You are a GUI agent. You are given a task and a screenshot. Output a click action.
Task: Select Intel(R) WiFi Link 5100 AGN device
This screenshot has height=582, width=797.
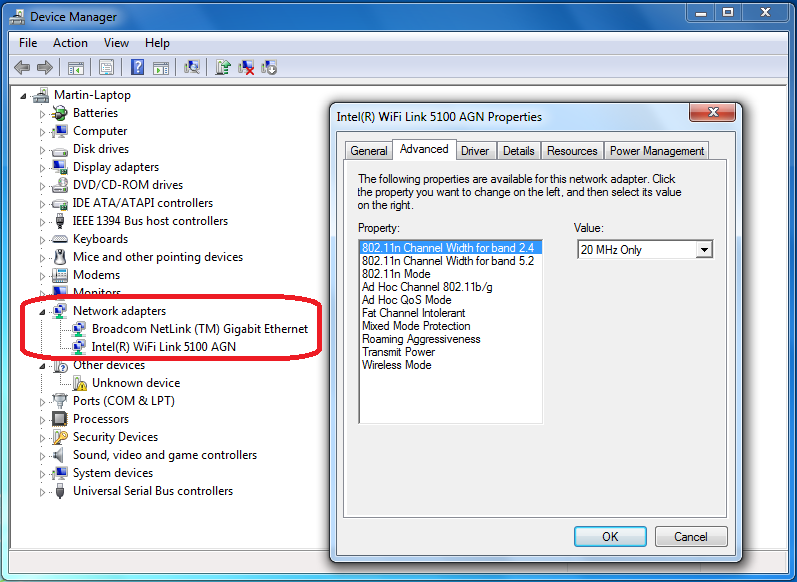coord(163,347)
